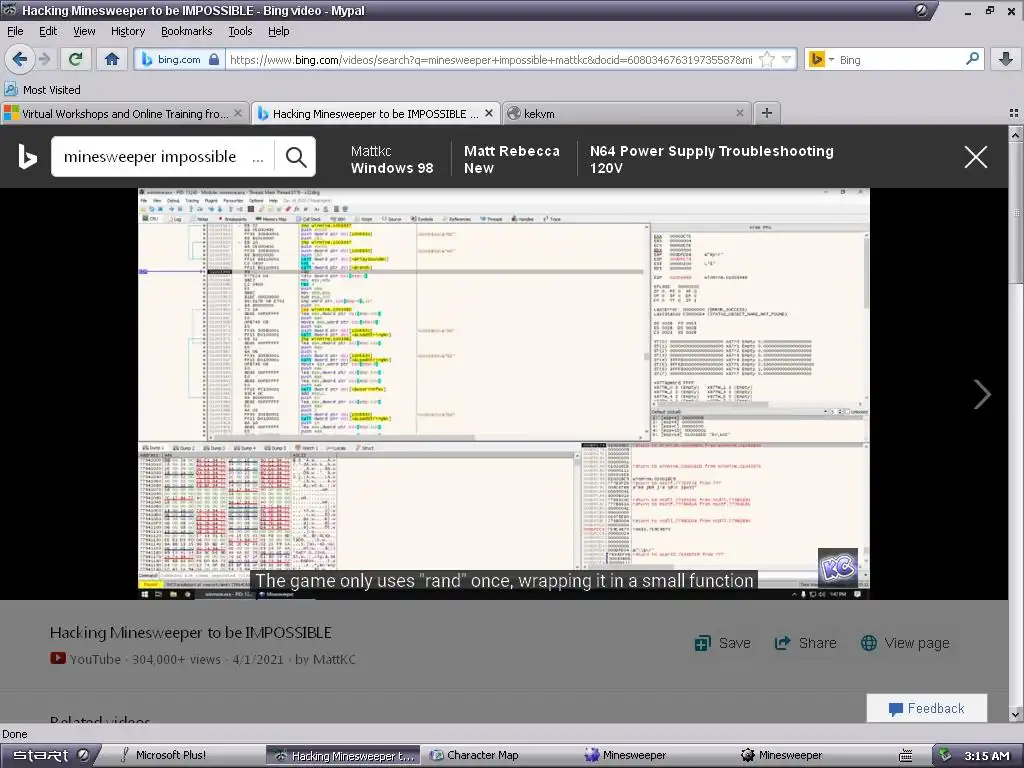Submit search with Bing magnifier icon
Image resolution: width=1024 pixels, height=768 pixels.
click(x=296, y=157)
